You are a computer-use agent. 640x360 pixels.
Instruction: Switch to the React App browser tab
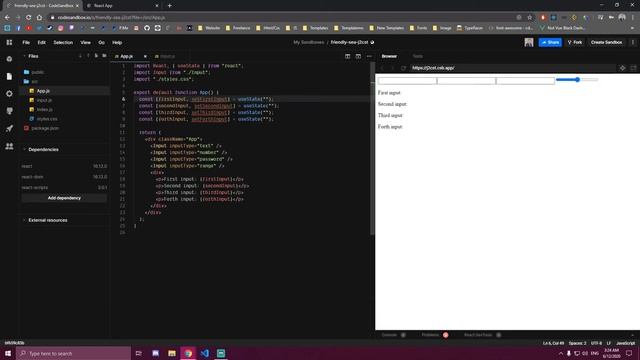click(x=122, y=6)
